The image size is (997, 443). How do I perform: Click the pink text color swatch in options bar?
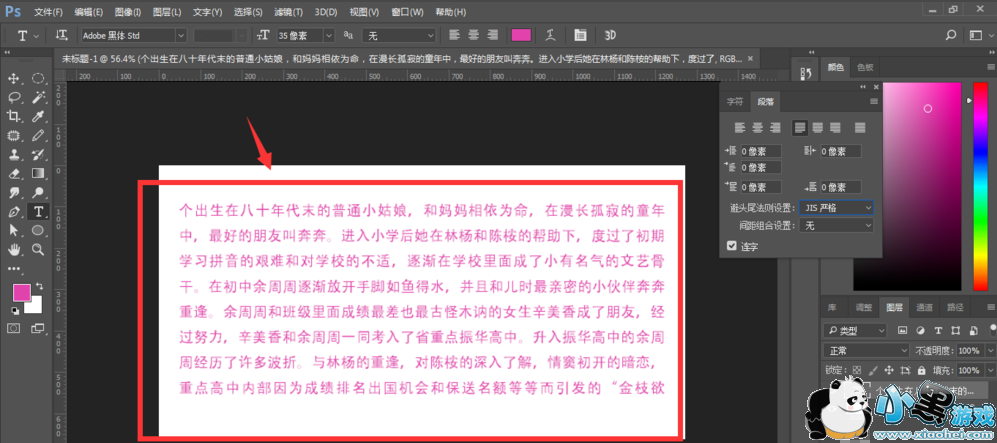point(522,35)
